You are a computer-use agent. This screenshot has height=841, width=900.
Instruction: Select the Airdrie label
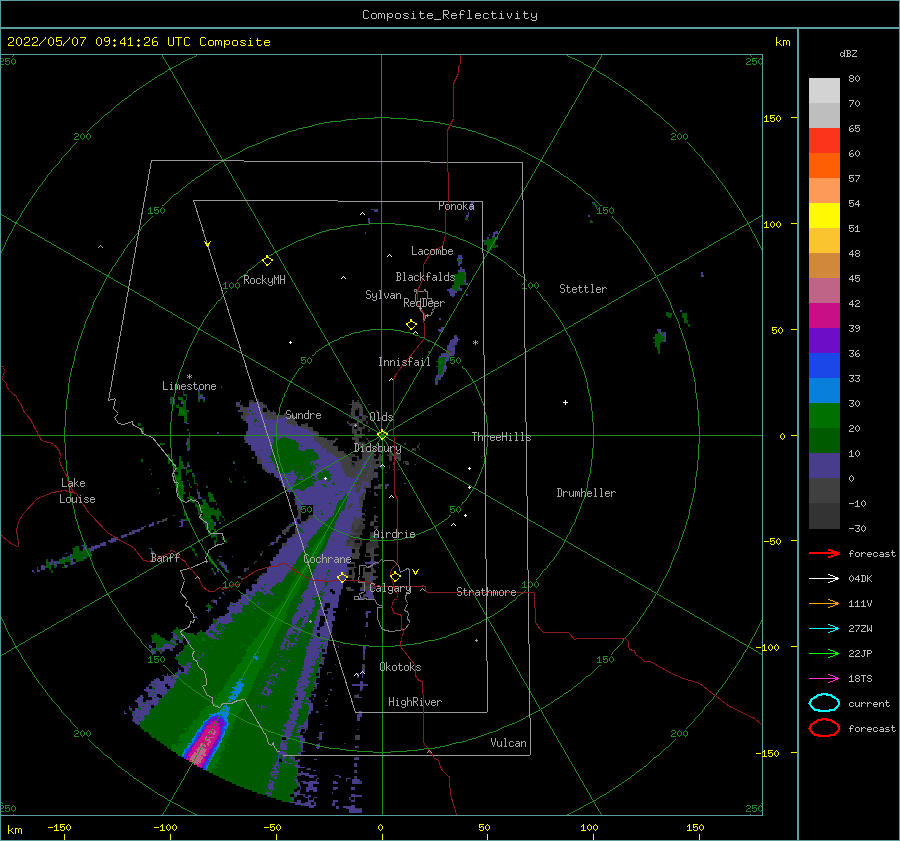pos(394,534)
